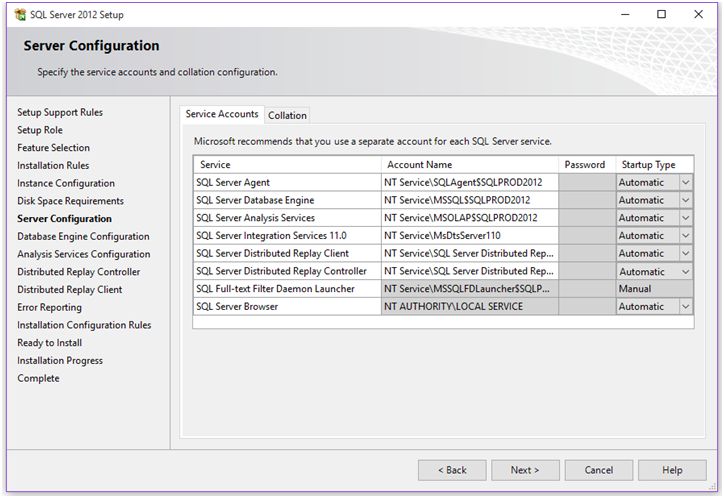Click Distributed Replay Controller step in sidebar

tap(79, 272)
